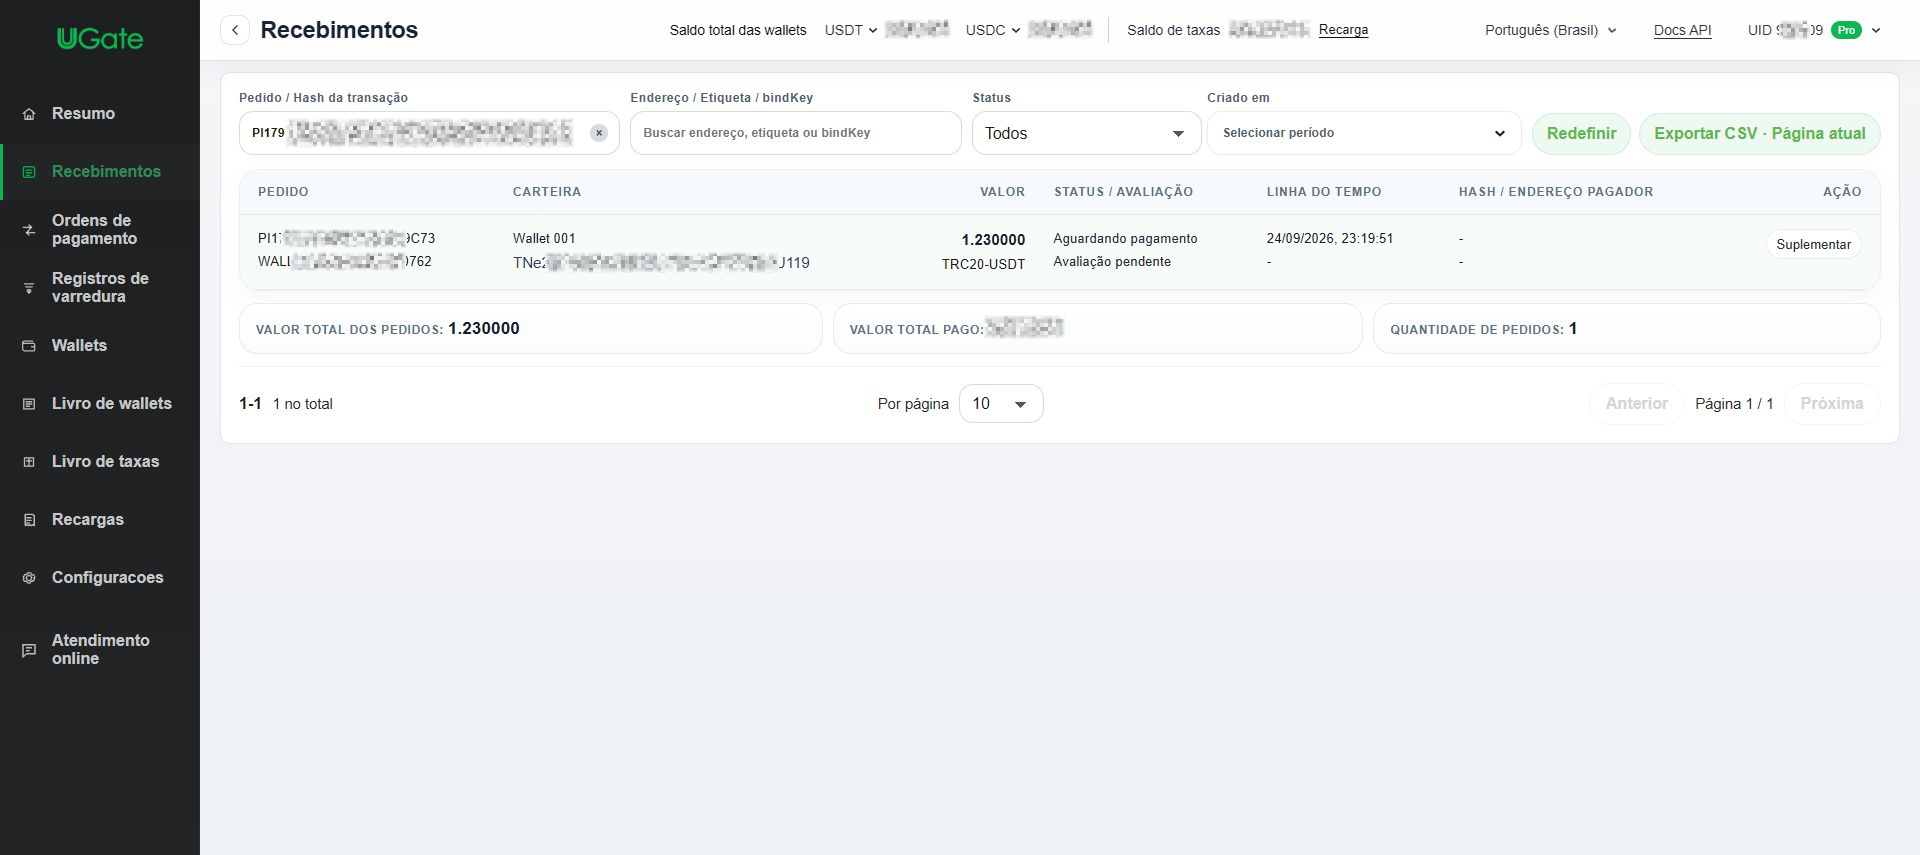Expand the UID account menu chevron

[x=1876, y=30]
